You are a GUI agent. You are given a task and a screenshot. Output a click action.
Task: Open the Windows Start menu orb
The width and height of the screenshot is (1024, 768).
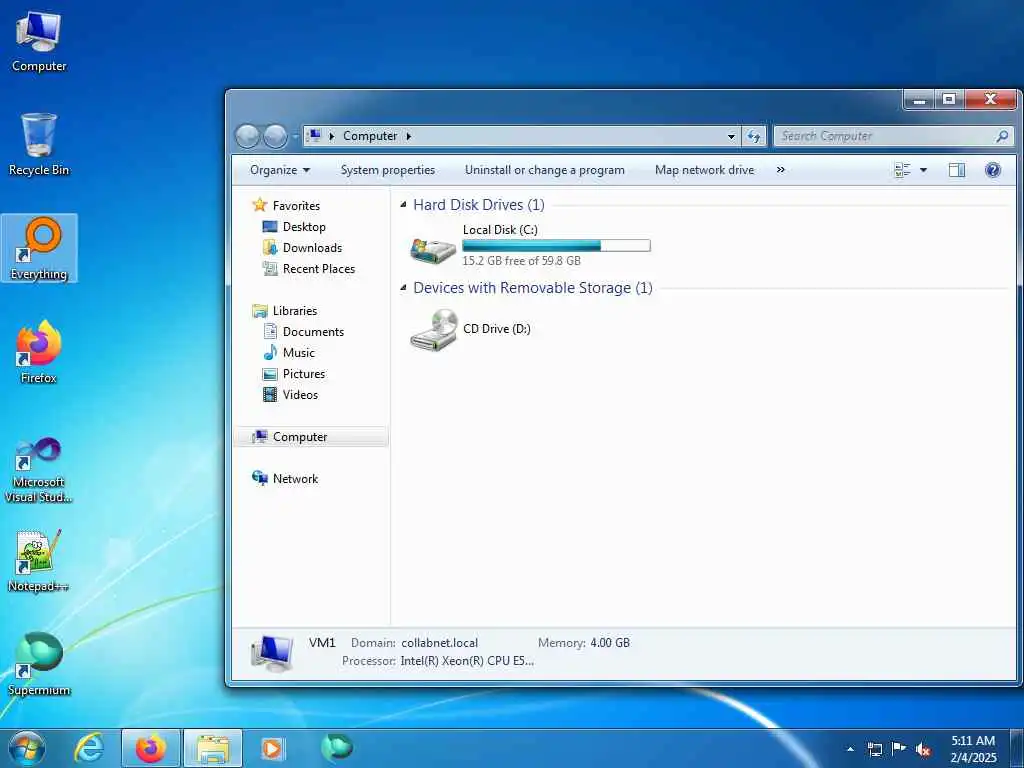pyautogui.click(x=27, y=748)
